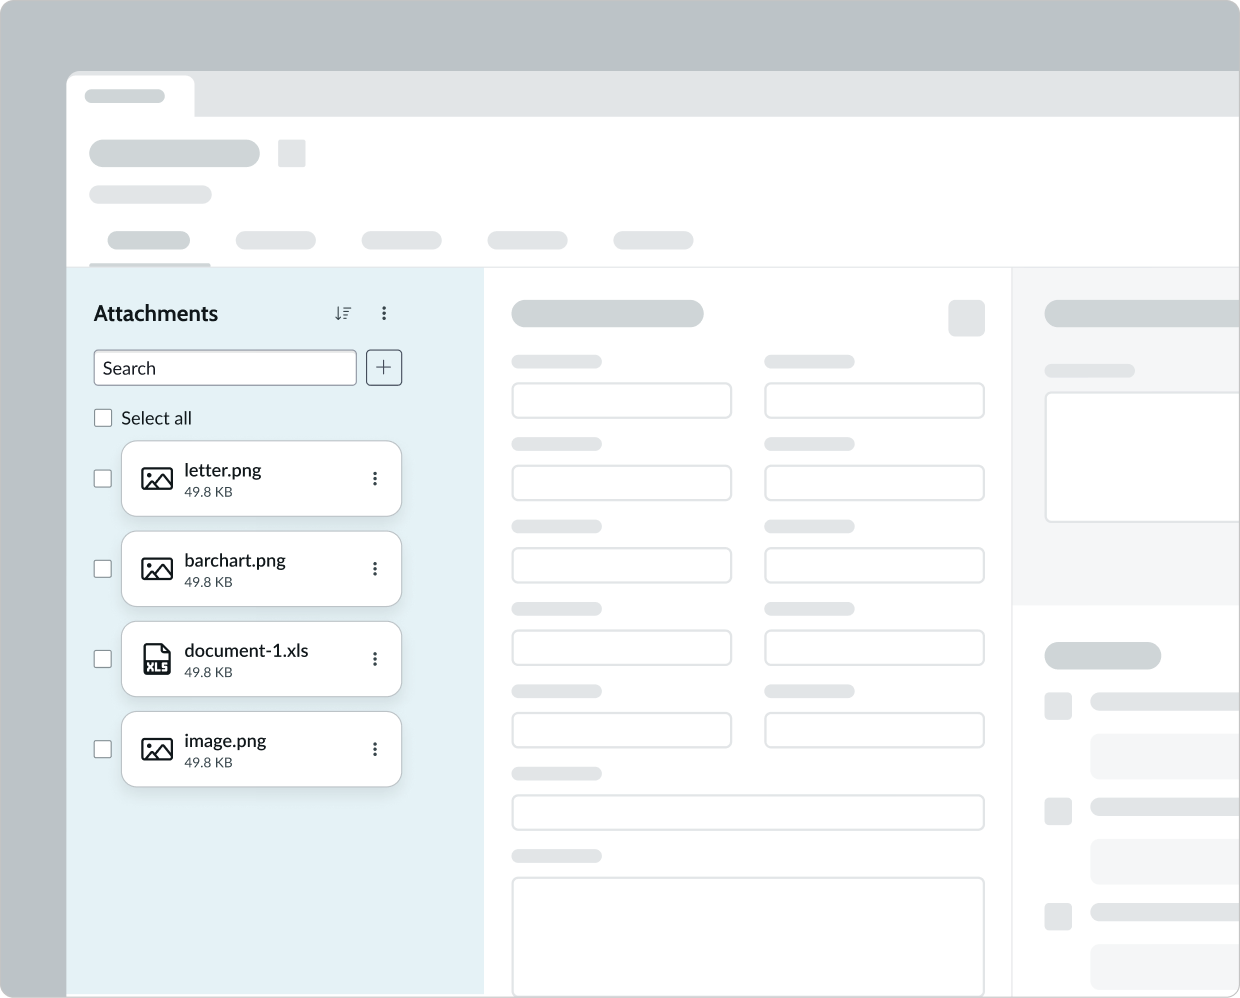Select the document-1.xls file name

(x=246, y=651)
